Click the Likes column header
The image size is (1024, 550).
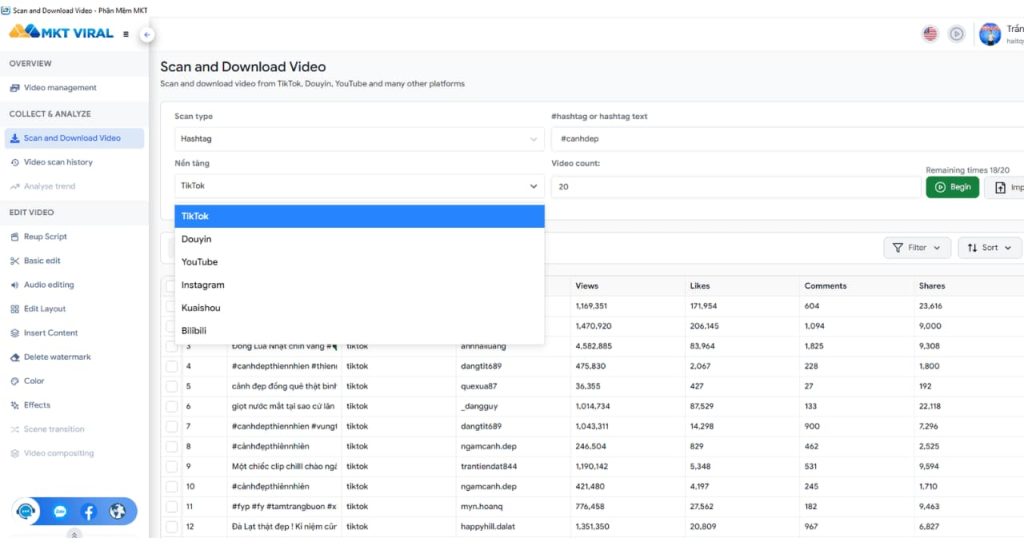tap(699, 286)
